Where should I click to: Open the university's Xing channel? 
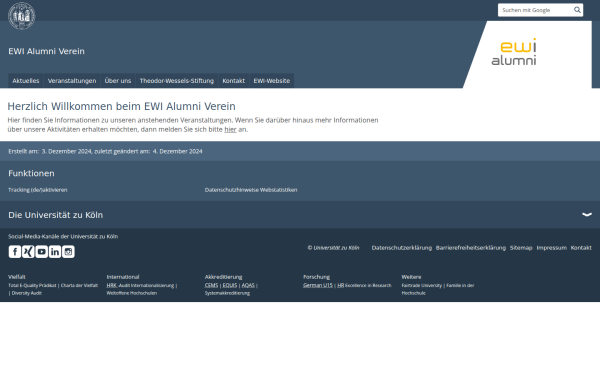pos(28,252)
